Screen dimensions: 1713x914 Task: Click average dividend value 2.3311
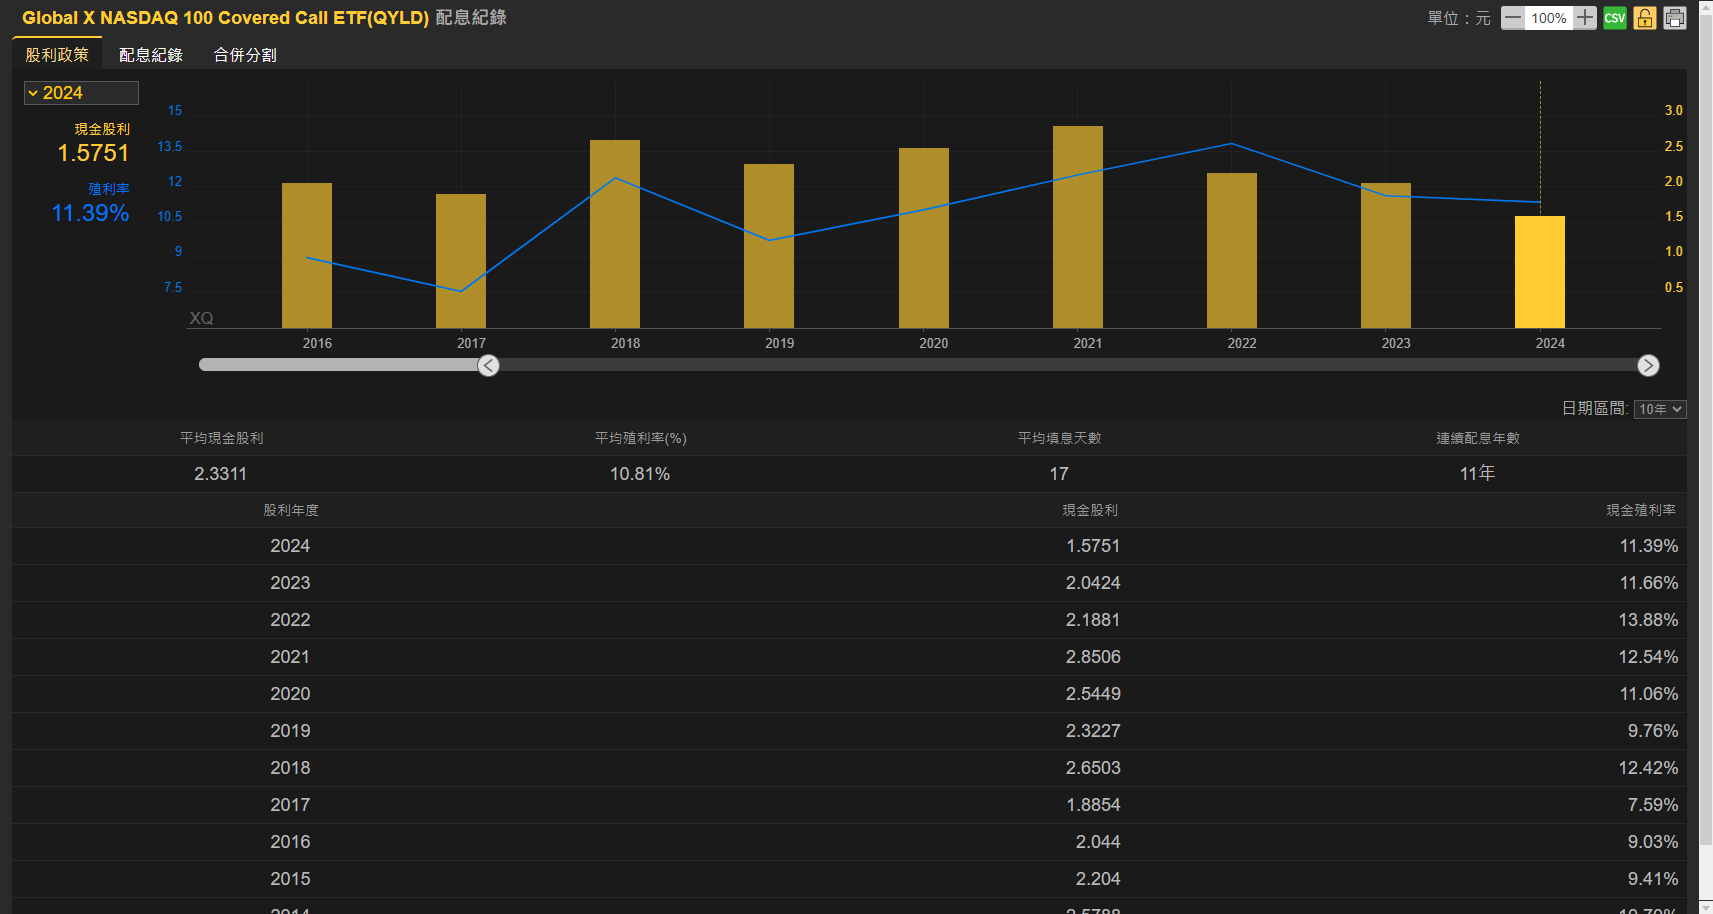220,474
